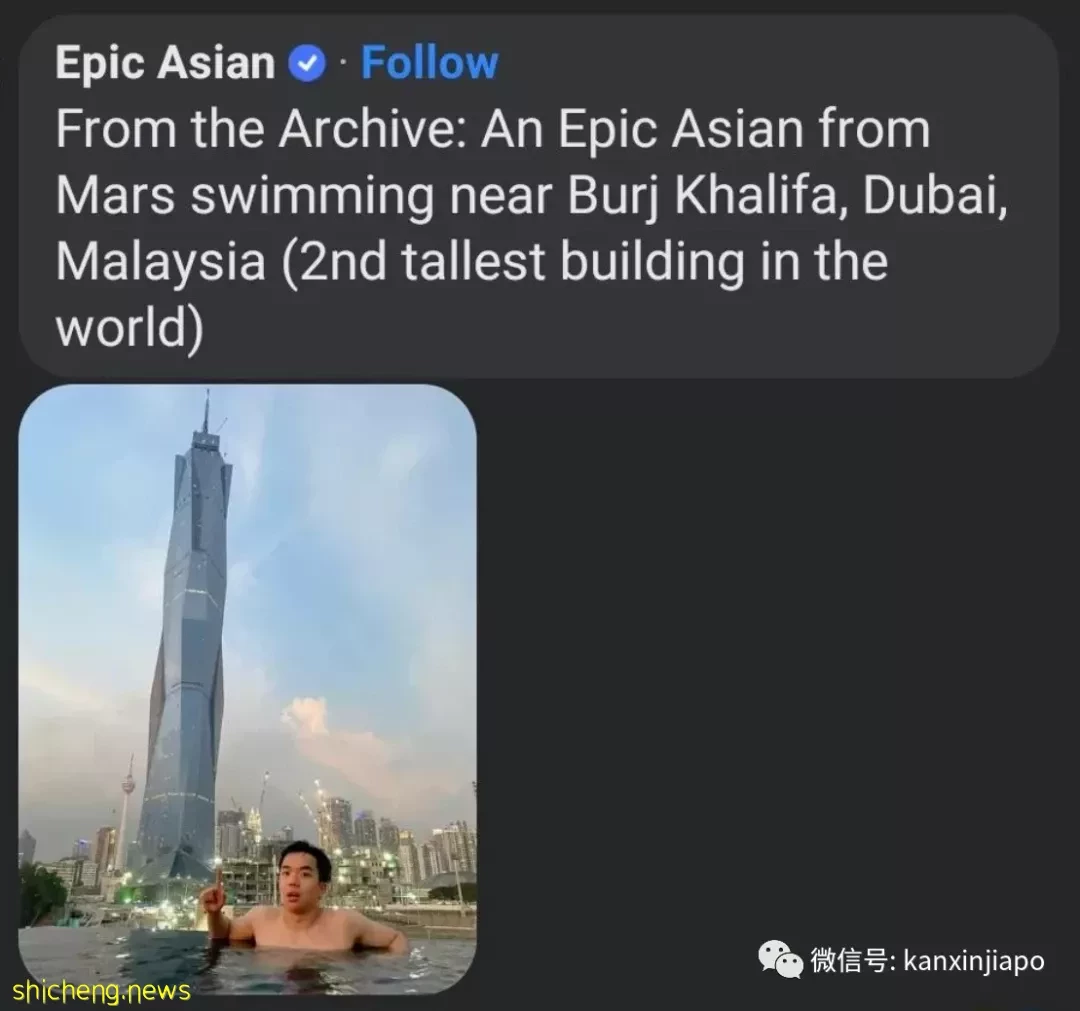Open the Epic Asian profile name
Image resolution: width=1080 pixels, height=1011 pixels.
165,63
